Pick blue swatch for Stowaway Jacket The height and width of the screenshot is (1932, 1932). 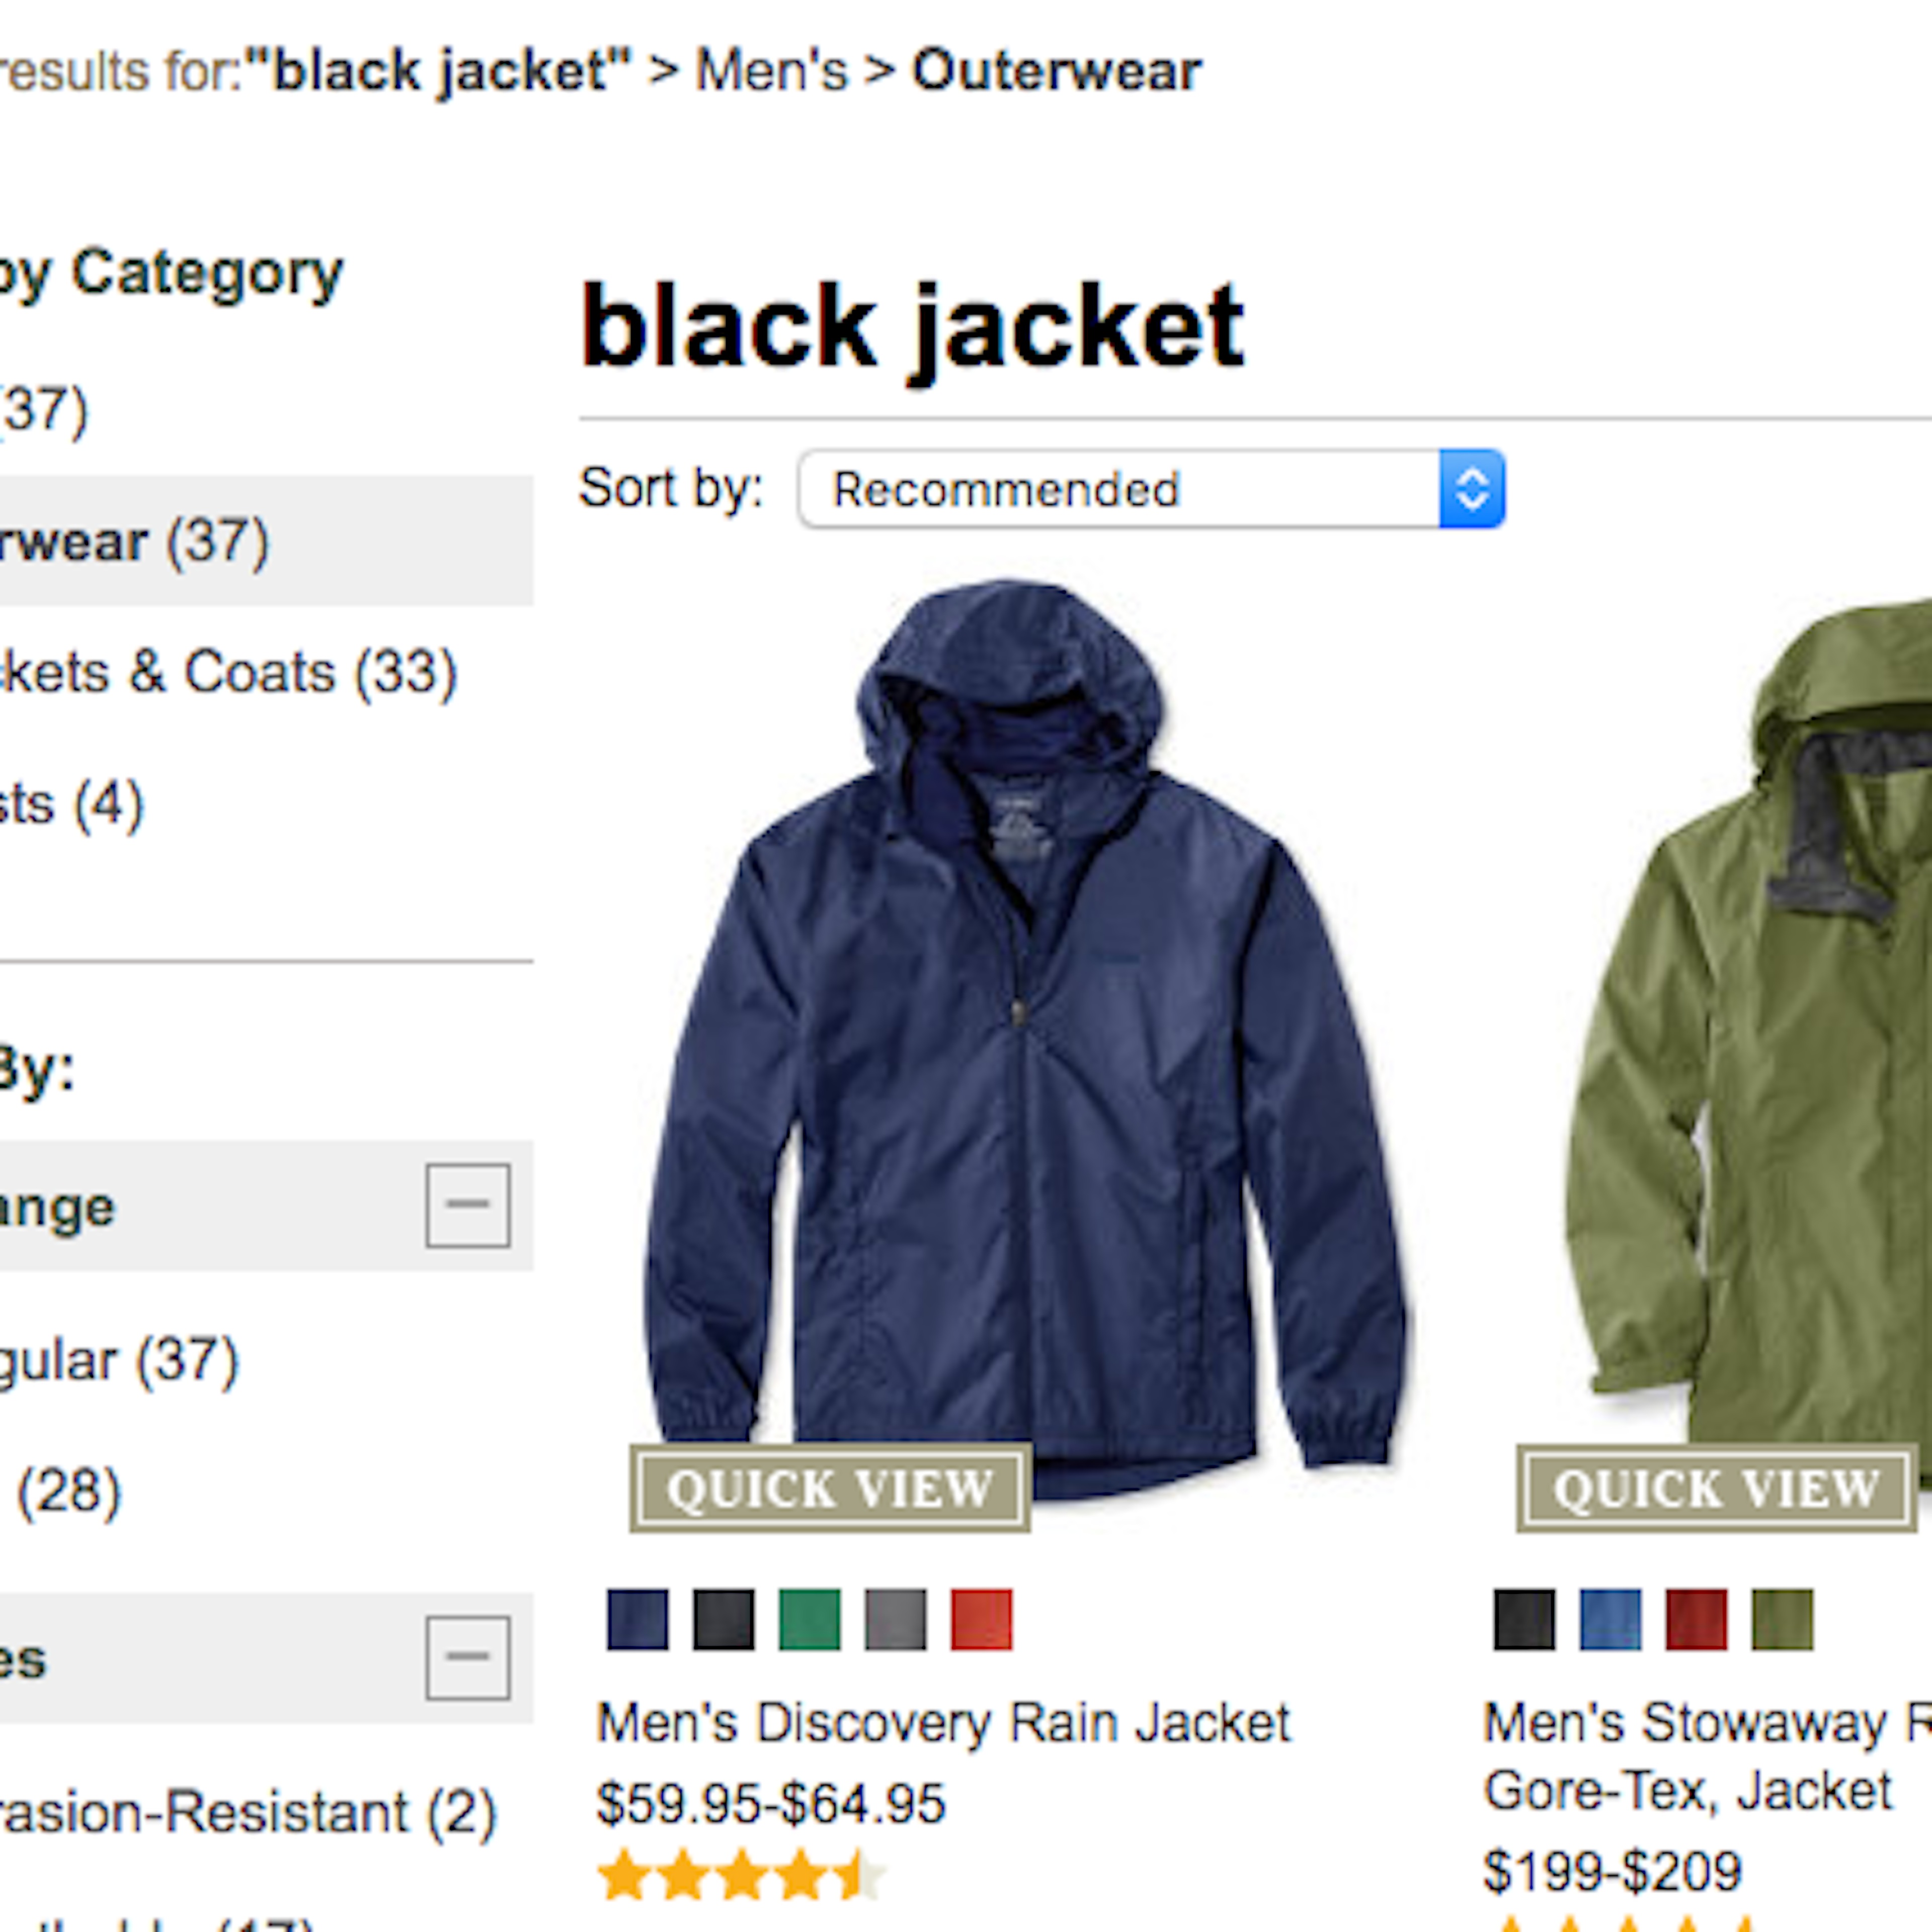click(1610, 1619)
